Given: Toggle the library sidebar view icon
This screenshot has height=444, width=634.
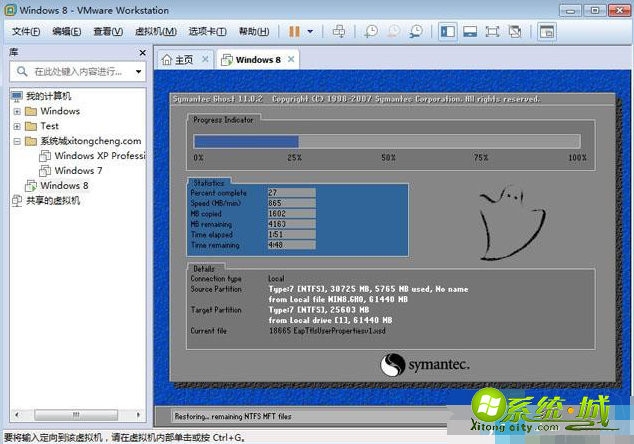Looking at the screenshot, I should click(448, 32).
